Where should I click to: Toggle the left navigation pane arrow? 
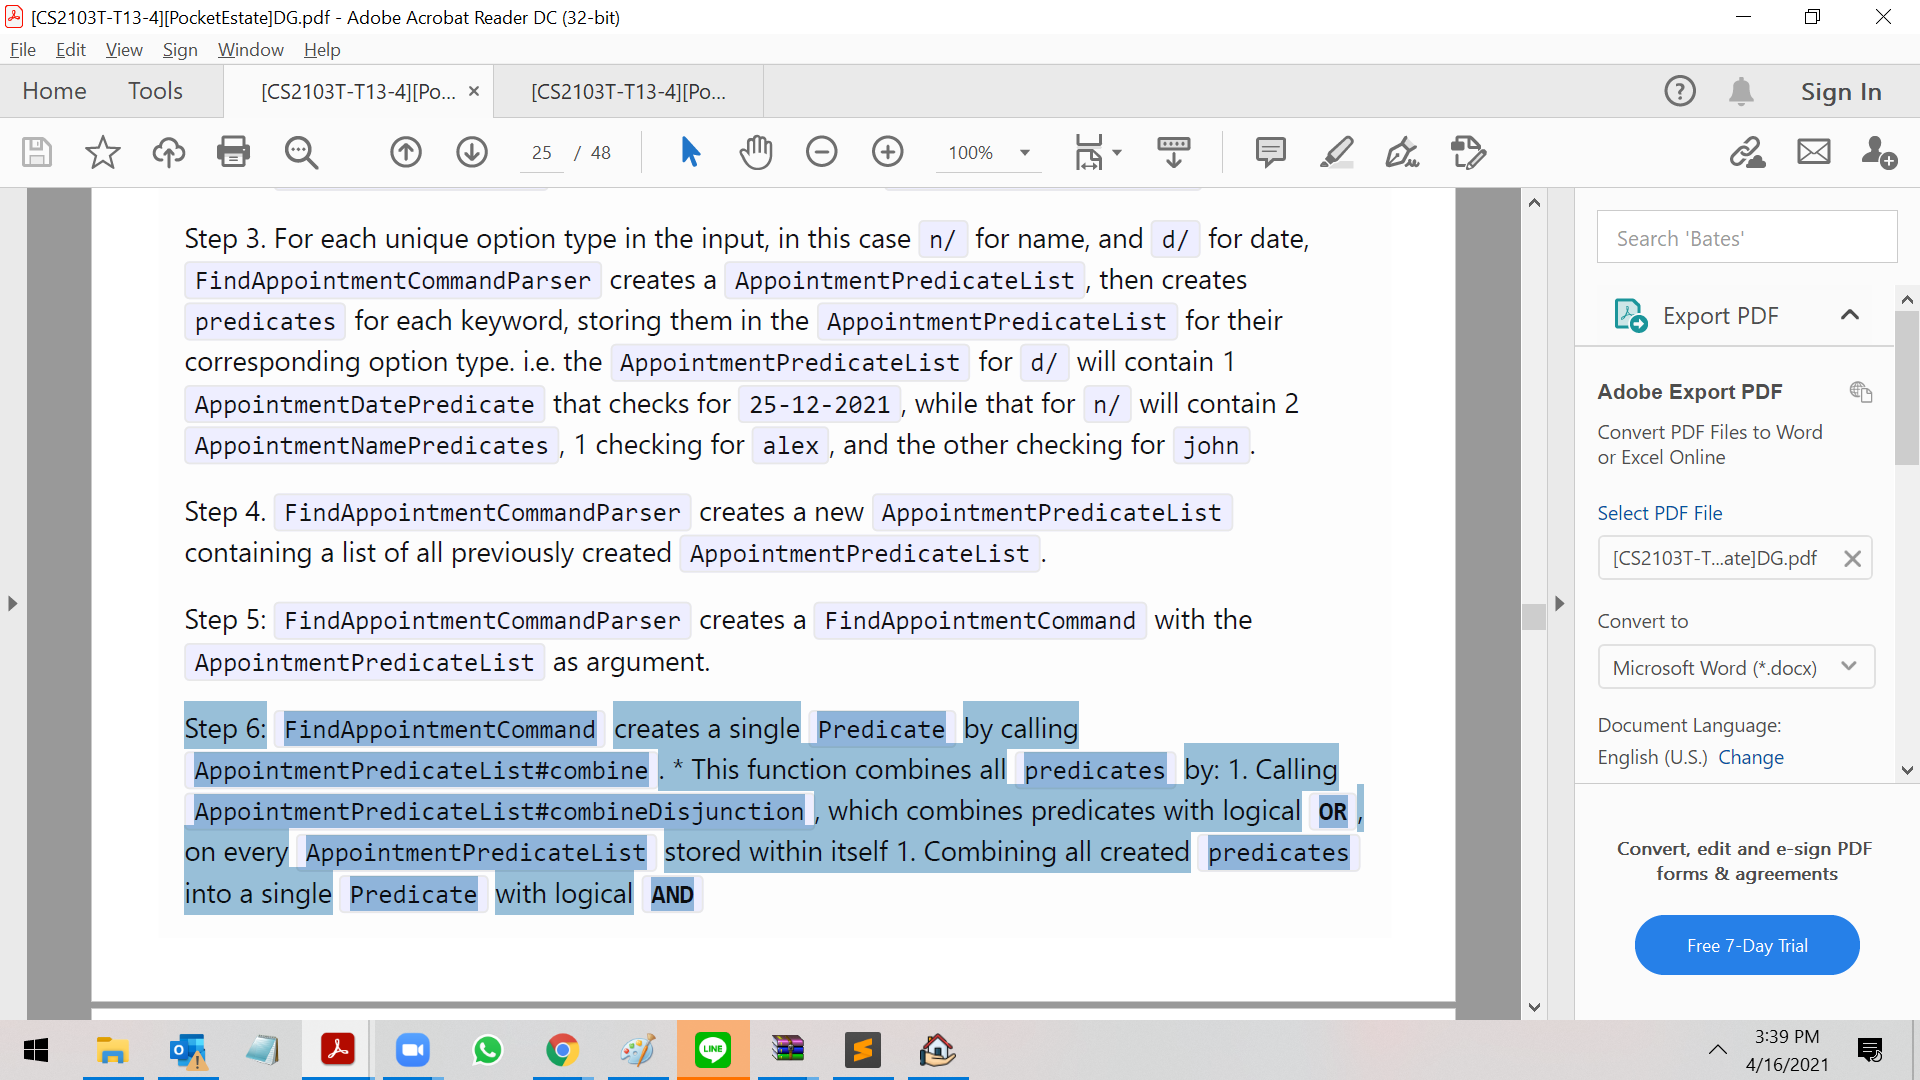(x=12, y=603)
